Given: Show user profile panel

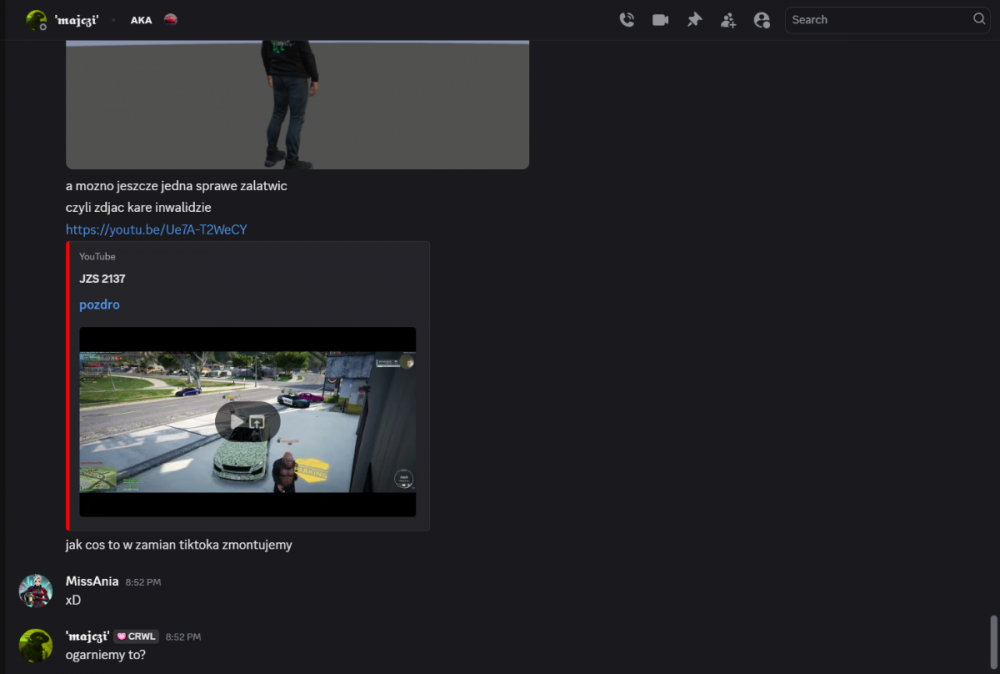Looking at the screenshot, I should click(761, 20).
